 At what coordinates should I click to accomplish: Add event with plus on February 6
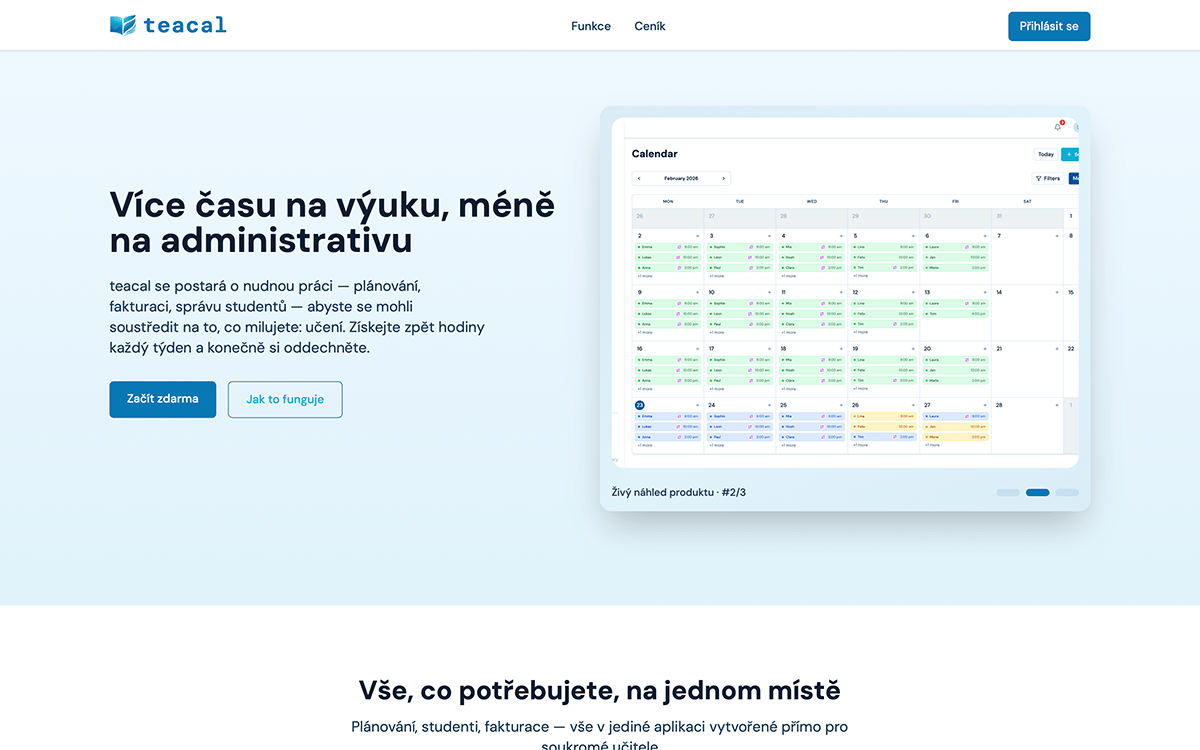(985, 236)
